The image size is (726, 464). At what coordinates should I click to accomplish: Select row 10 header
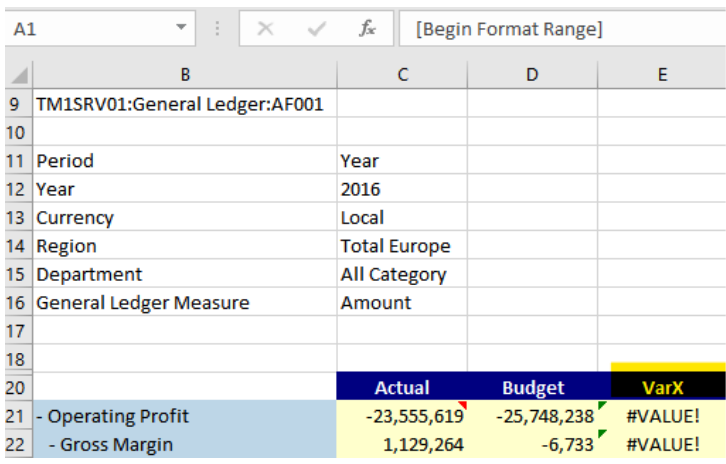[19, 132]
